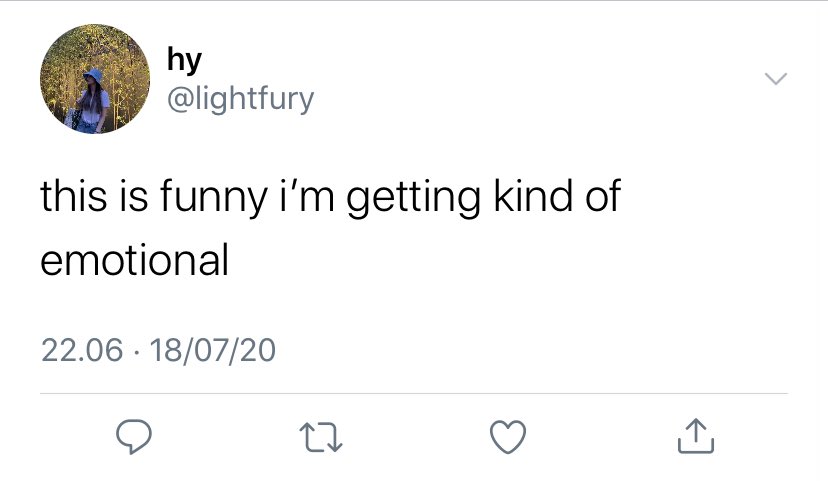Click the word "funny" in the tweet
The image size is (828, 481).
click(213, 196)
